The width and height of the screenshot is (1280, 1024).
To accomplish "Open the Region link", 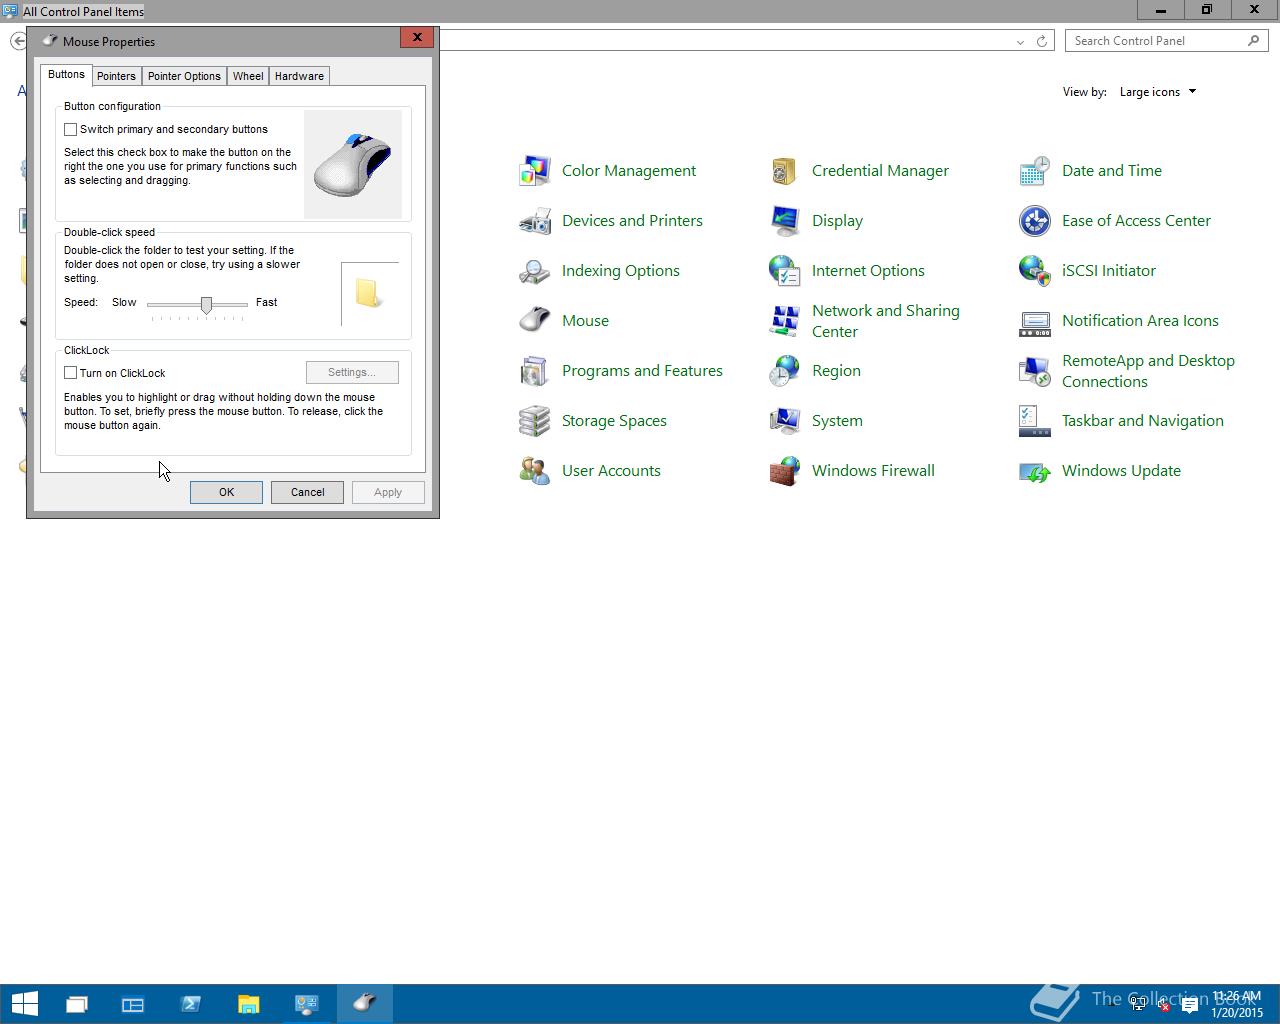I will coord(836,371).
